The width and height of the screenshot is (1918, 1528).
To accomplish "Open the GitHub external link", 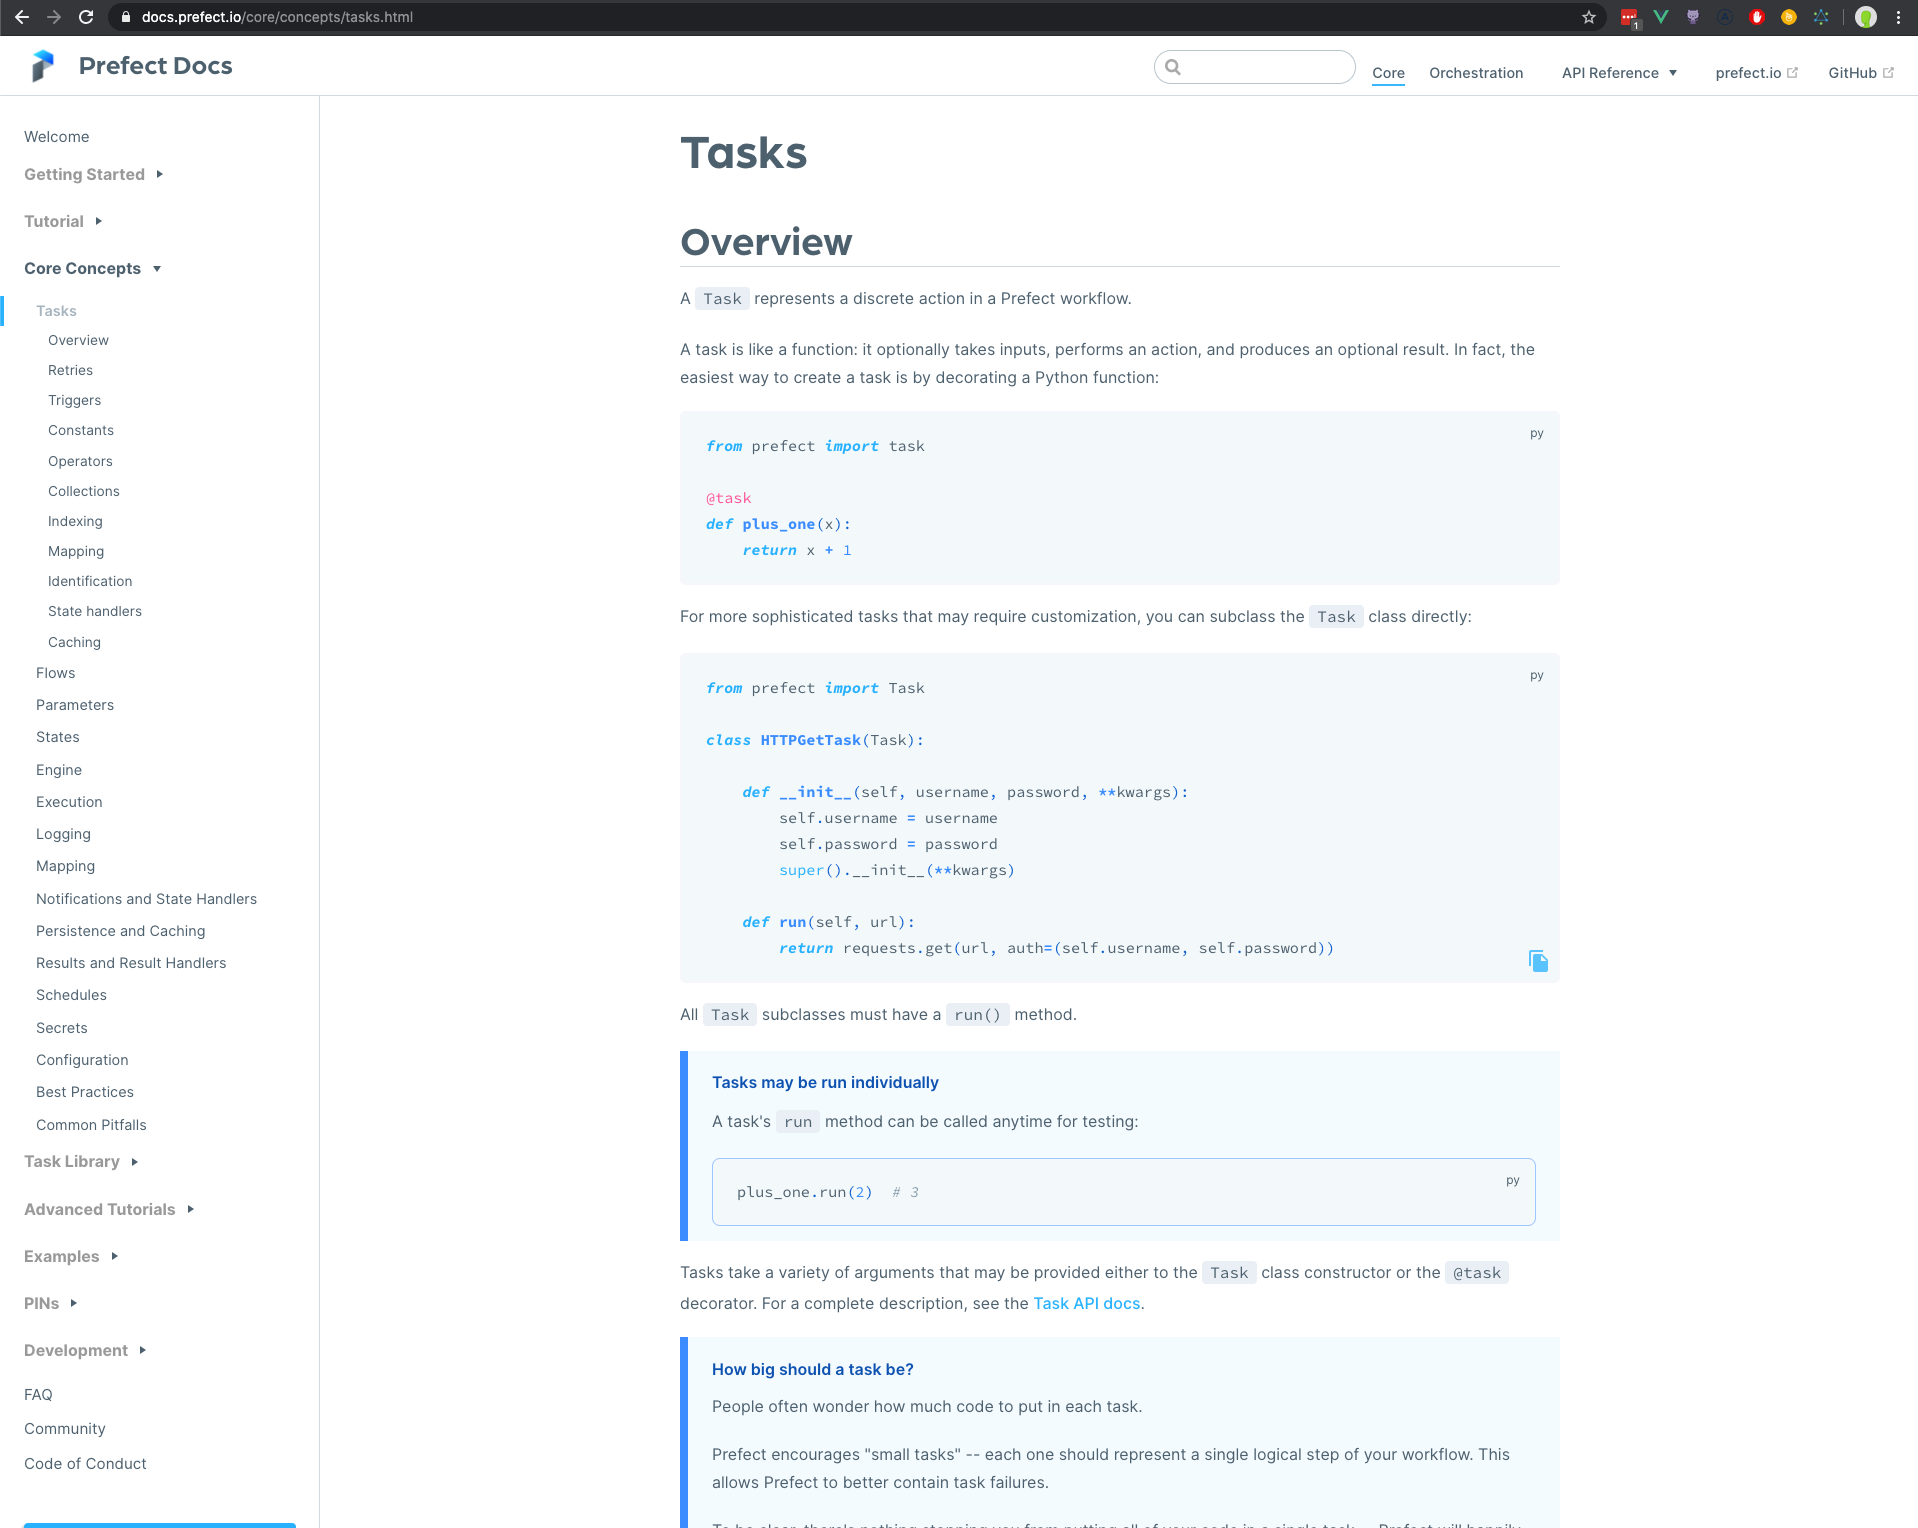I will [x=1860, y=73].
